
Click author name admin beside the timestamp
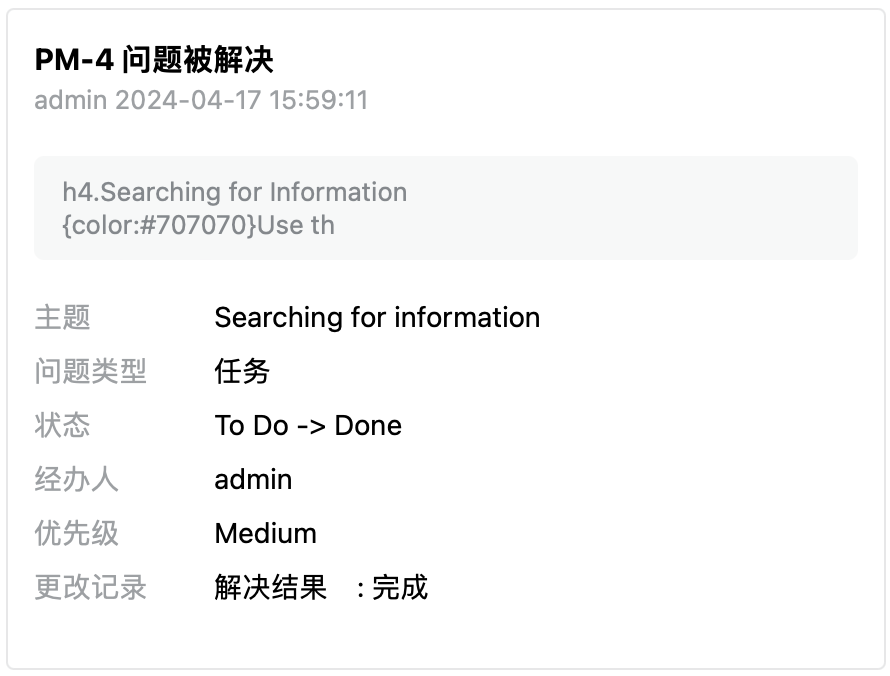coord(70,100)
